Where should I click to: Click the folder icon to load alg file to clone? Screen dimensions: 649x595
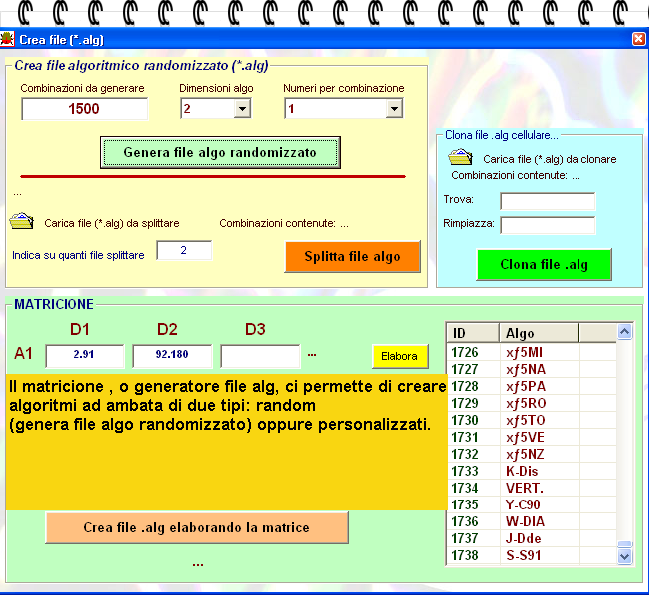460,157
